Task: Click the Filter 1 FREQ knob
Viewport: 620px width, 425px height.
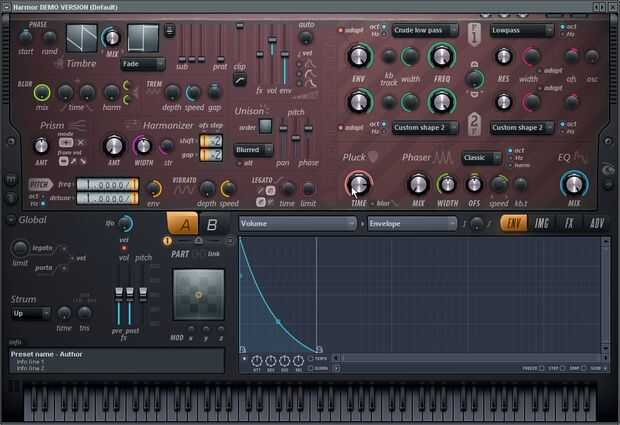Action: pos(442,56)
